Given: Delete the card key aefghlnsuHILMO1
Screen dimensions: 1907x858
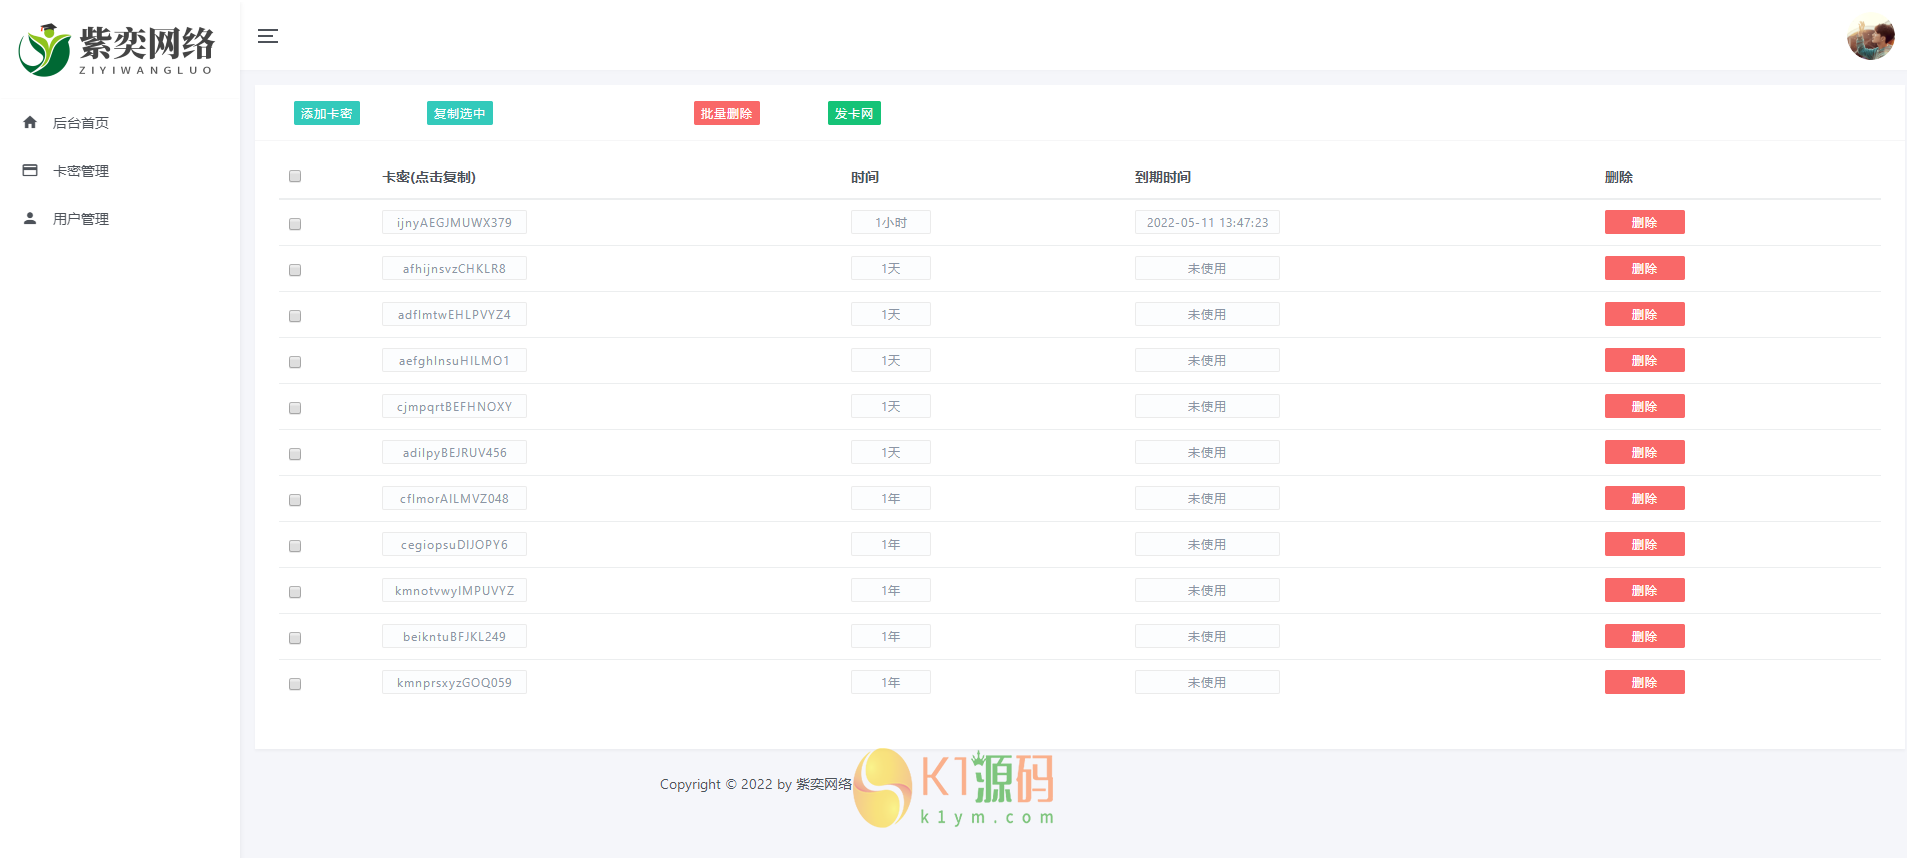Looking at the screenshot, I should 1644,360.
